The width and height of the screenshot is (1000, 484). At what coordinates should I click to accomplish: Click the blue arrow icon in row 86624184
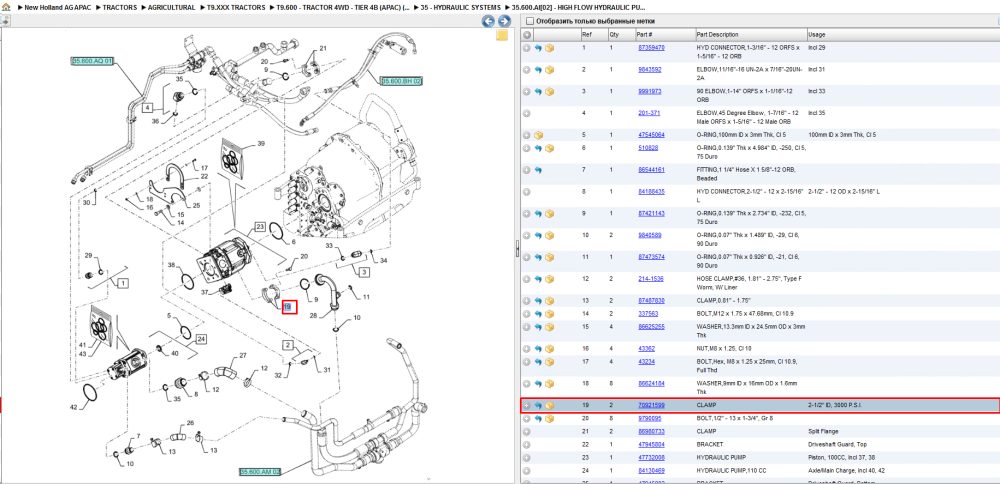(538, 383)
